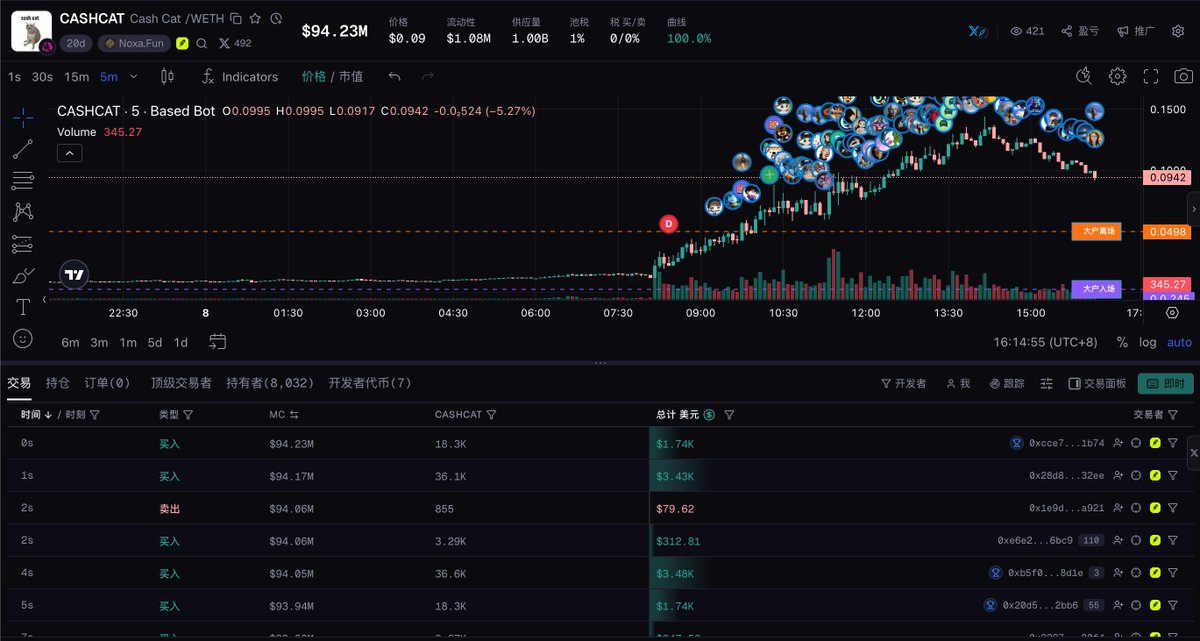Open the forecast measurement tool
The width and height of the screenshot is (1200, 641).
pos(22,244)
